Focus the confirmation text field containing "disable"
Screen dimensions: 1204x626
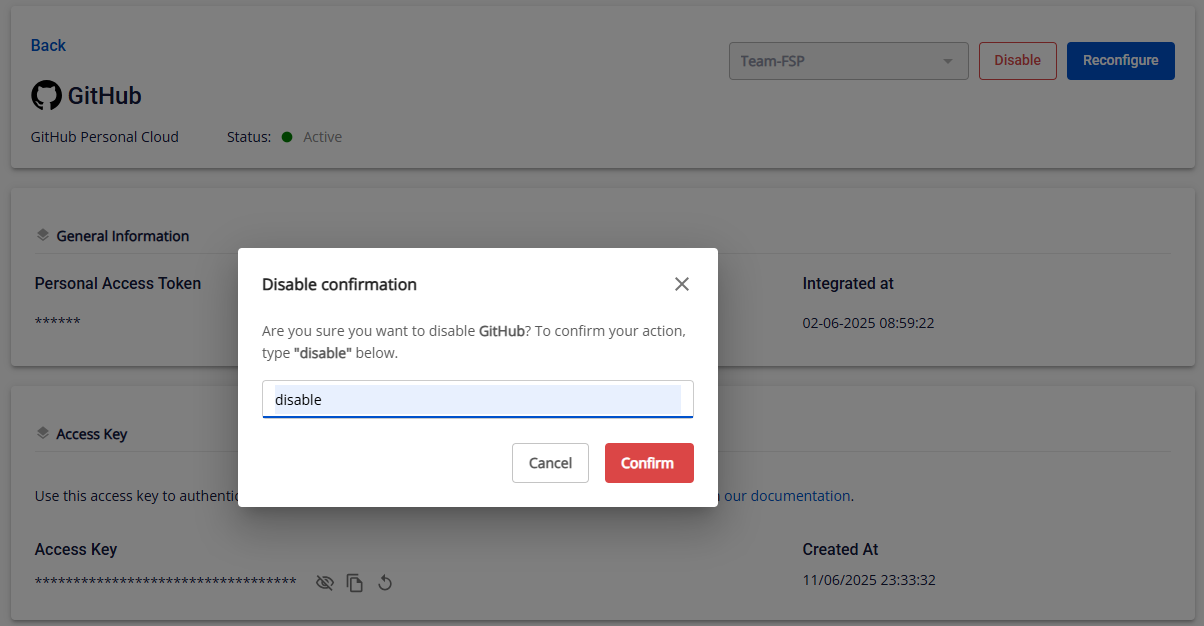pos(477,399)
